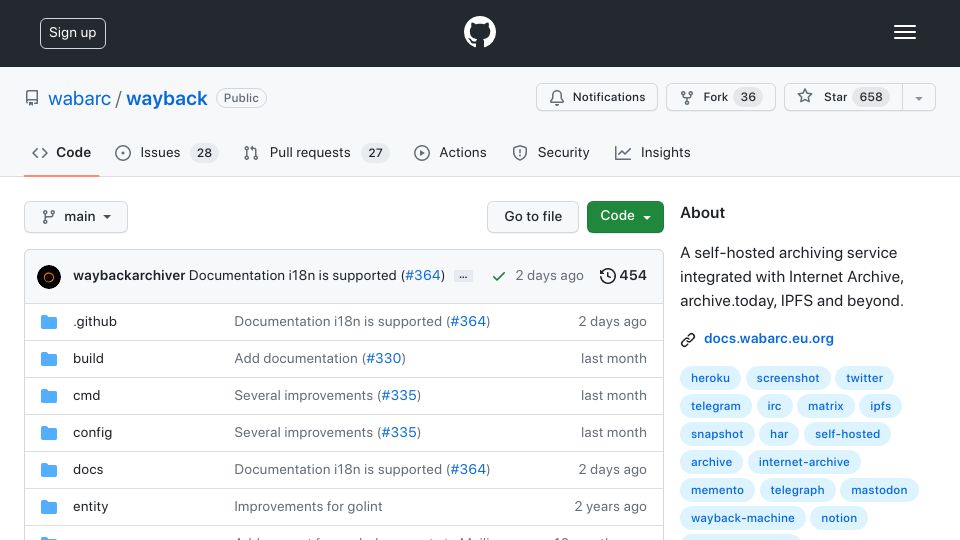Open the Improvements for golint commit

point(308,506)
